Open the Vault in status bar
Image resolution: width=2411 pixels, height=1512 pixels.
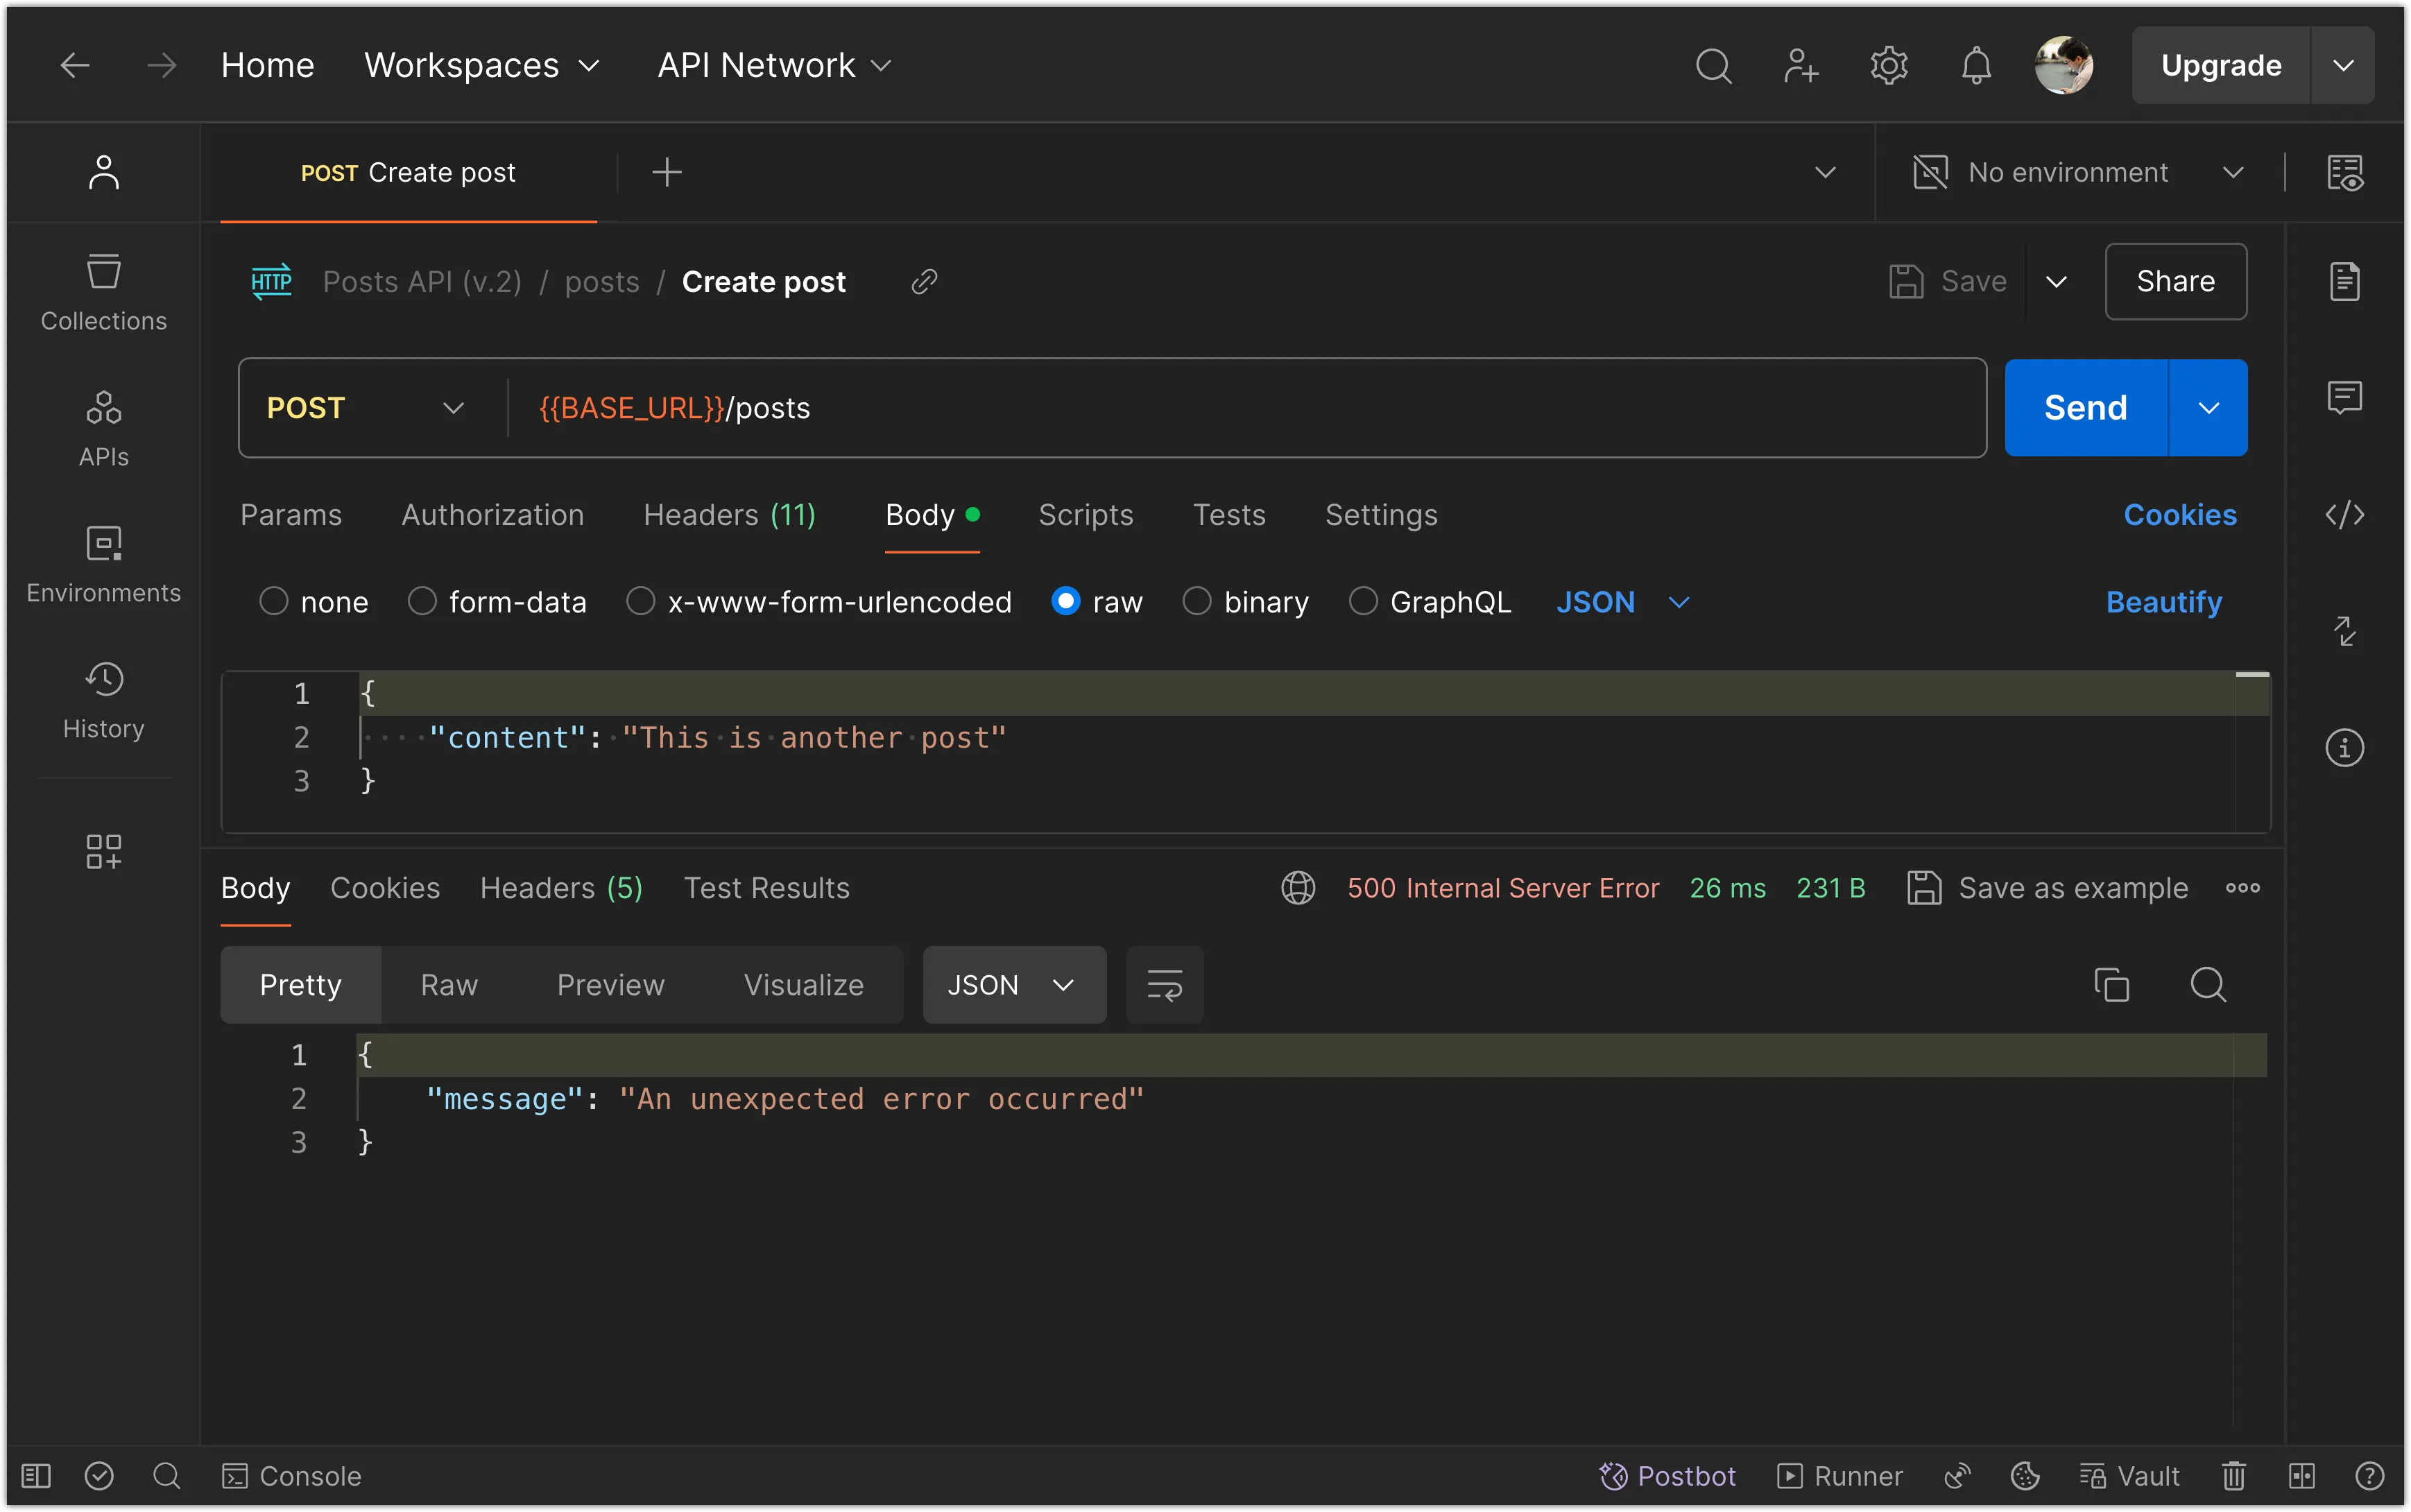[2130, 1476]
